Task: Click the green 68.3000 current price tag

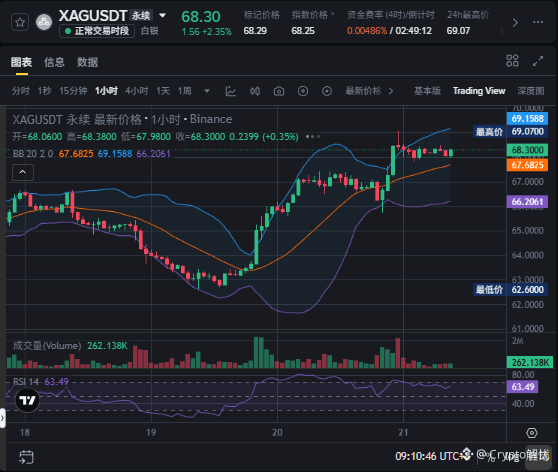Action: pyautogui.click(x=527, y=150)
